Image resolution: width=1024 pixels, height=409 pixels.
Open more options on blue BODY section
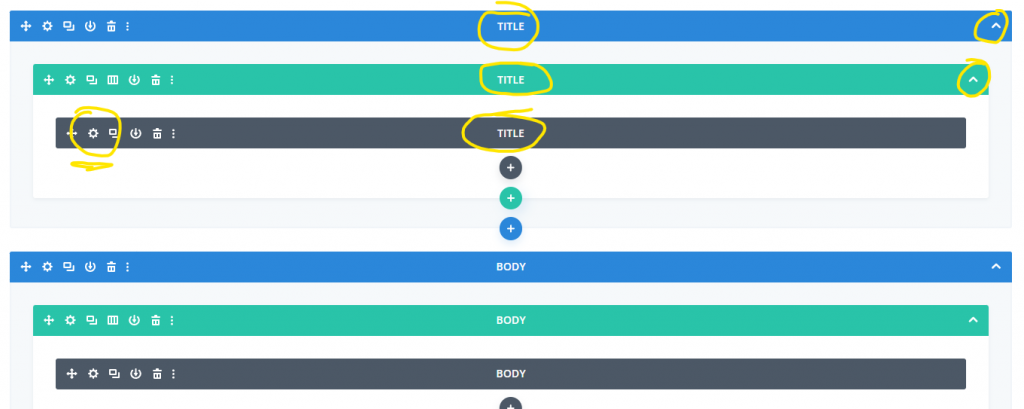tap(127, 267)
